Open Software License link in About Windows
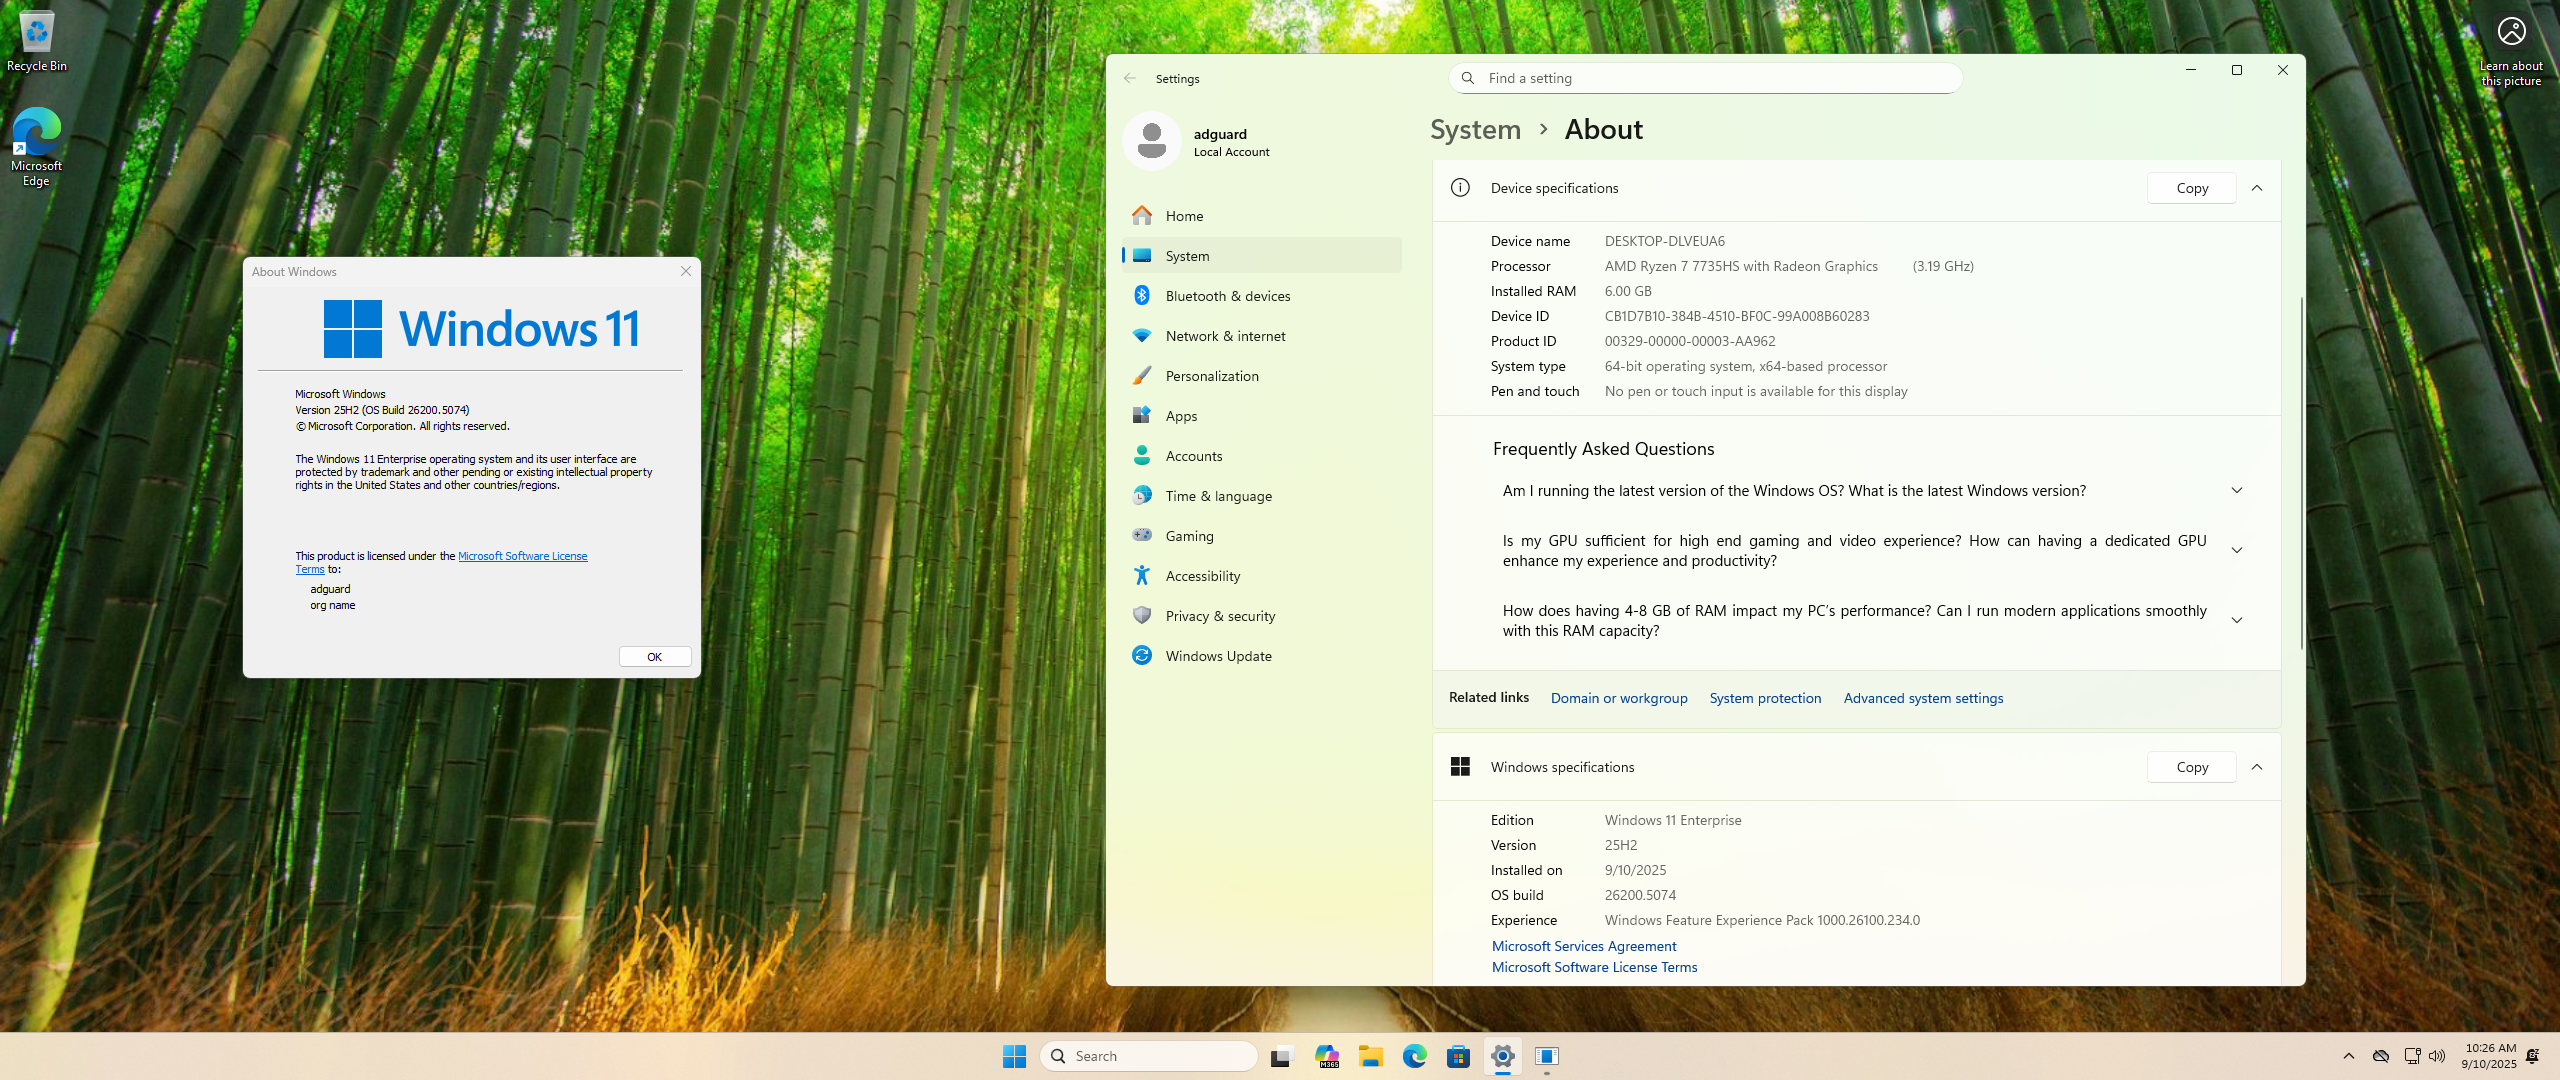 point(522,556)
